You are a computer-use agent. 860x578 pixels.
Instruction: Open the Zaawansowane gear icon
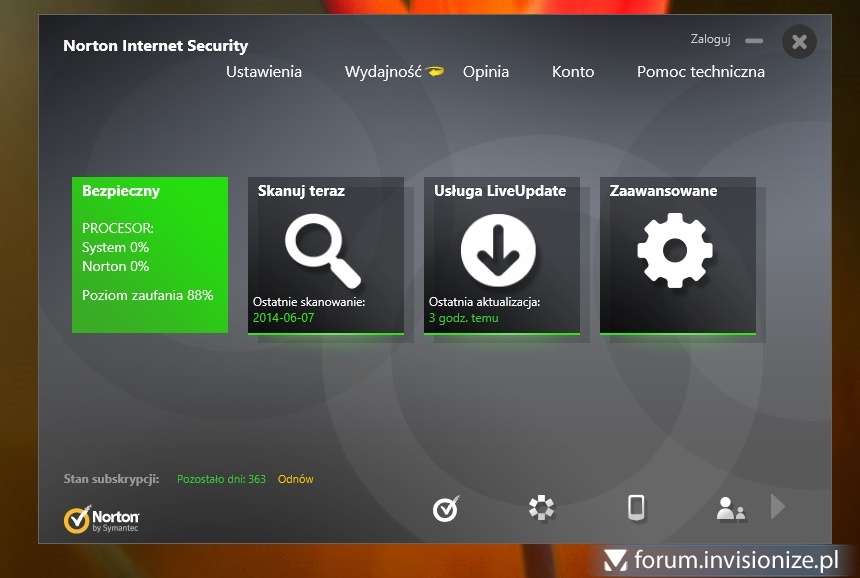point(675,251)
